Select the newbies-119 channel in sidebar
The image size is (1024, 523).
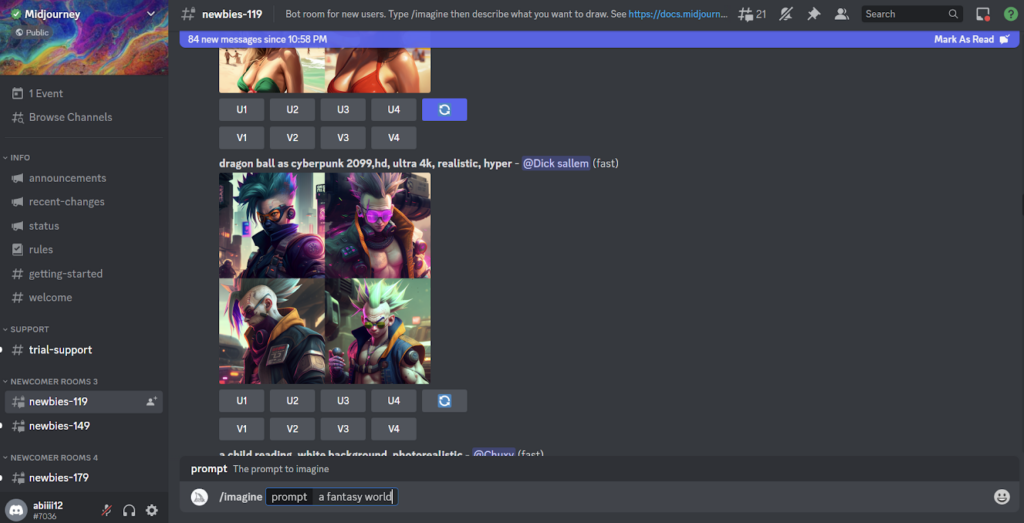click(84, 402)
